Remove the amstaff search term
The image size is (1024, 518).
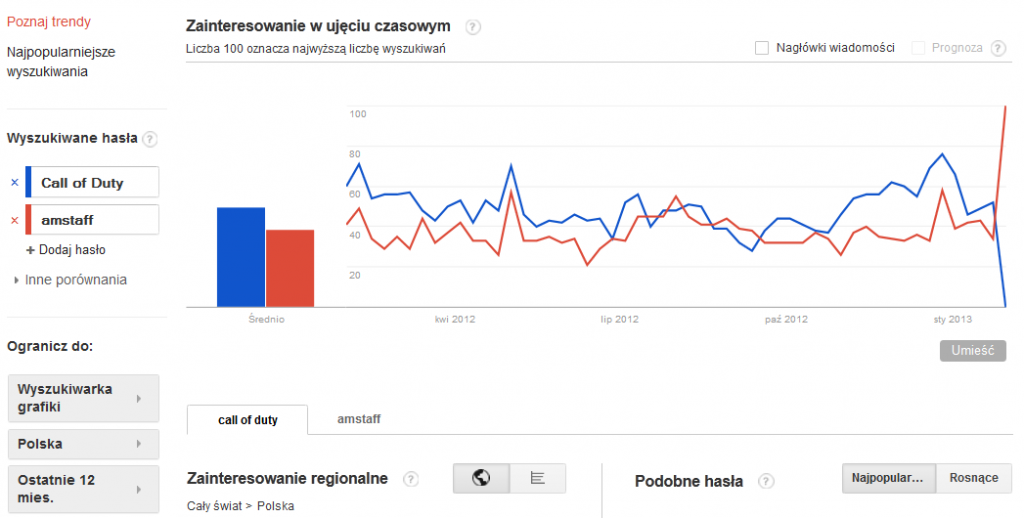(14, 220)
